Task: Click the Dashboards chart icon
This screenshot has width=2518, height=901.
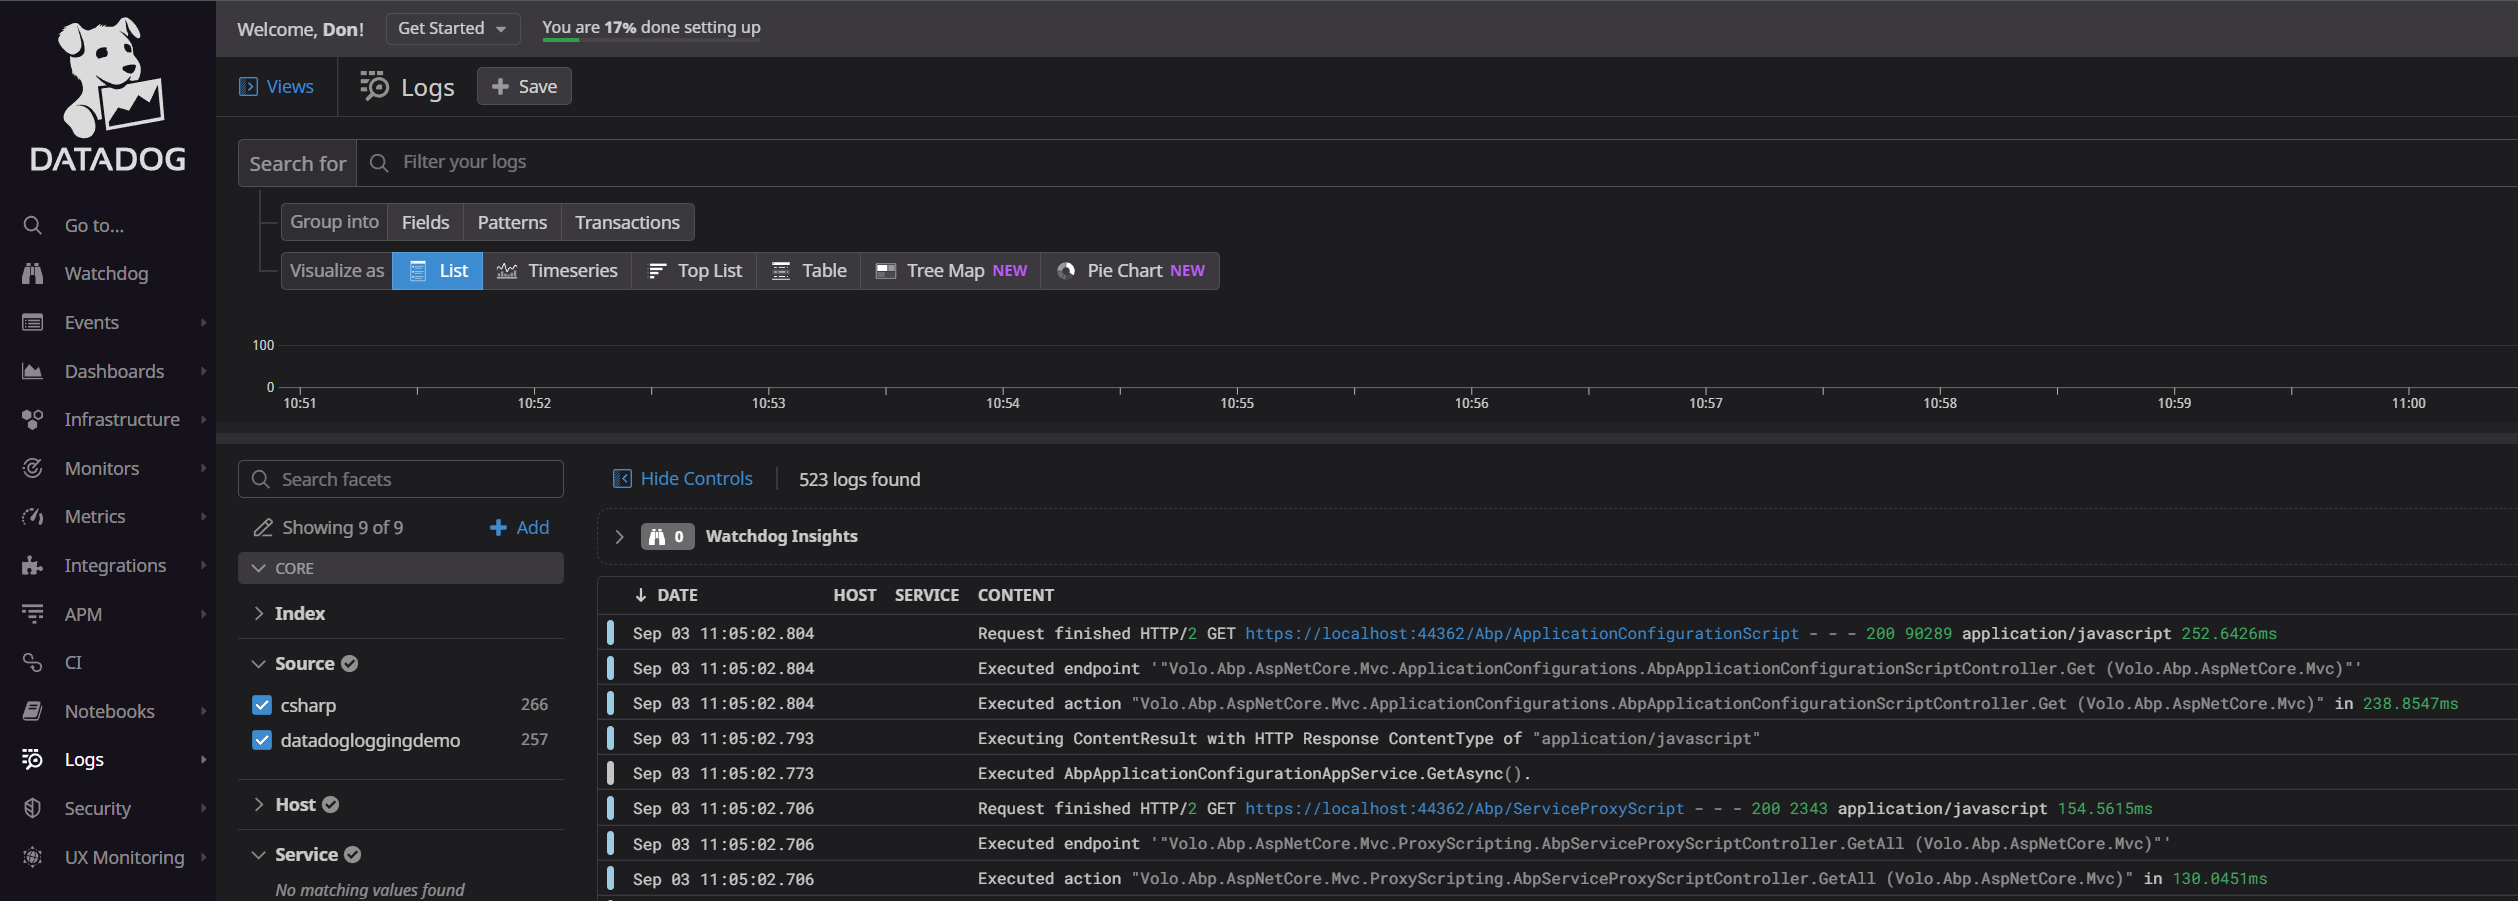Action: [33, 371]
